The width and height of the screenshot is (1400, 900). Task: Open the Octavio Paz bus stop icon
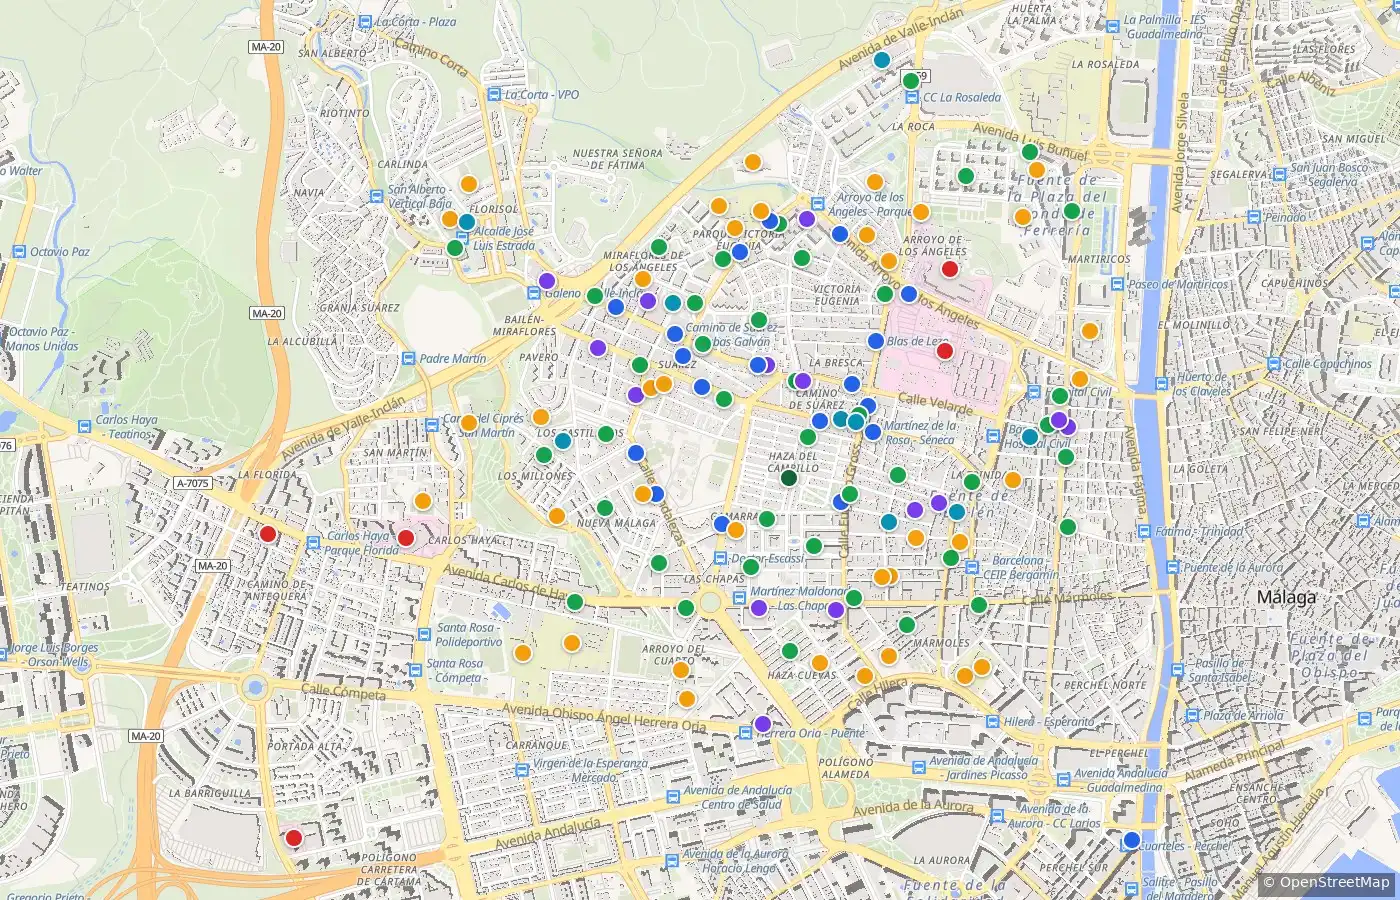tap(20, 252)
